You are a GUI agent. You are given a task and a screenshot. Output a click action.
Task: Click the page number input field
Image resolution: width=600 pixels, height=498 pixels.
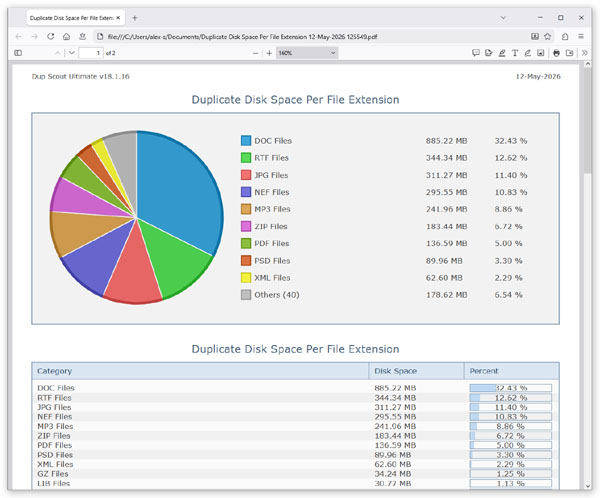coord(91,53)
